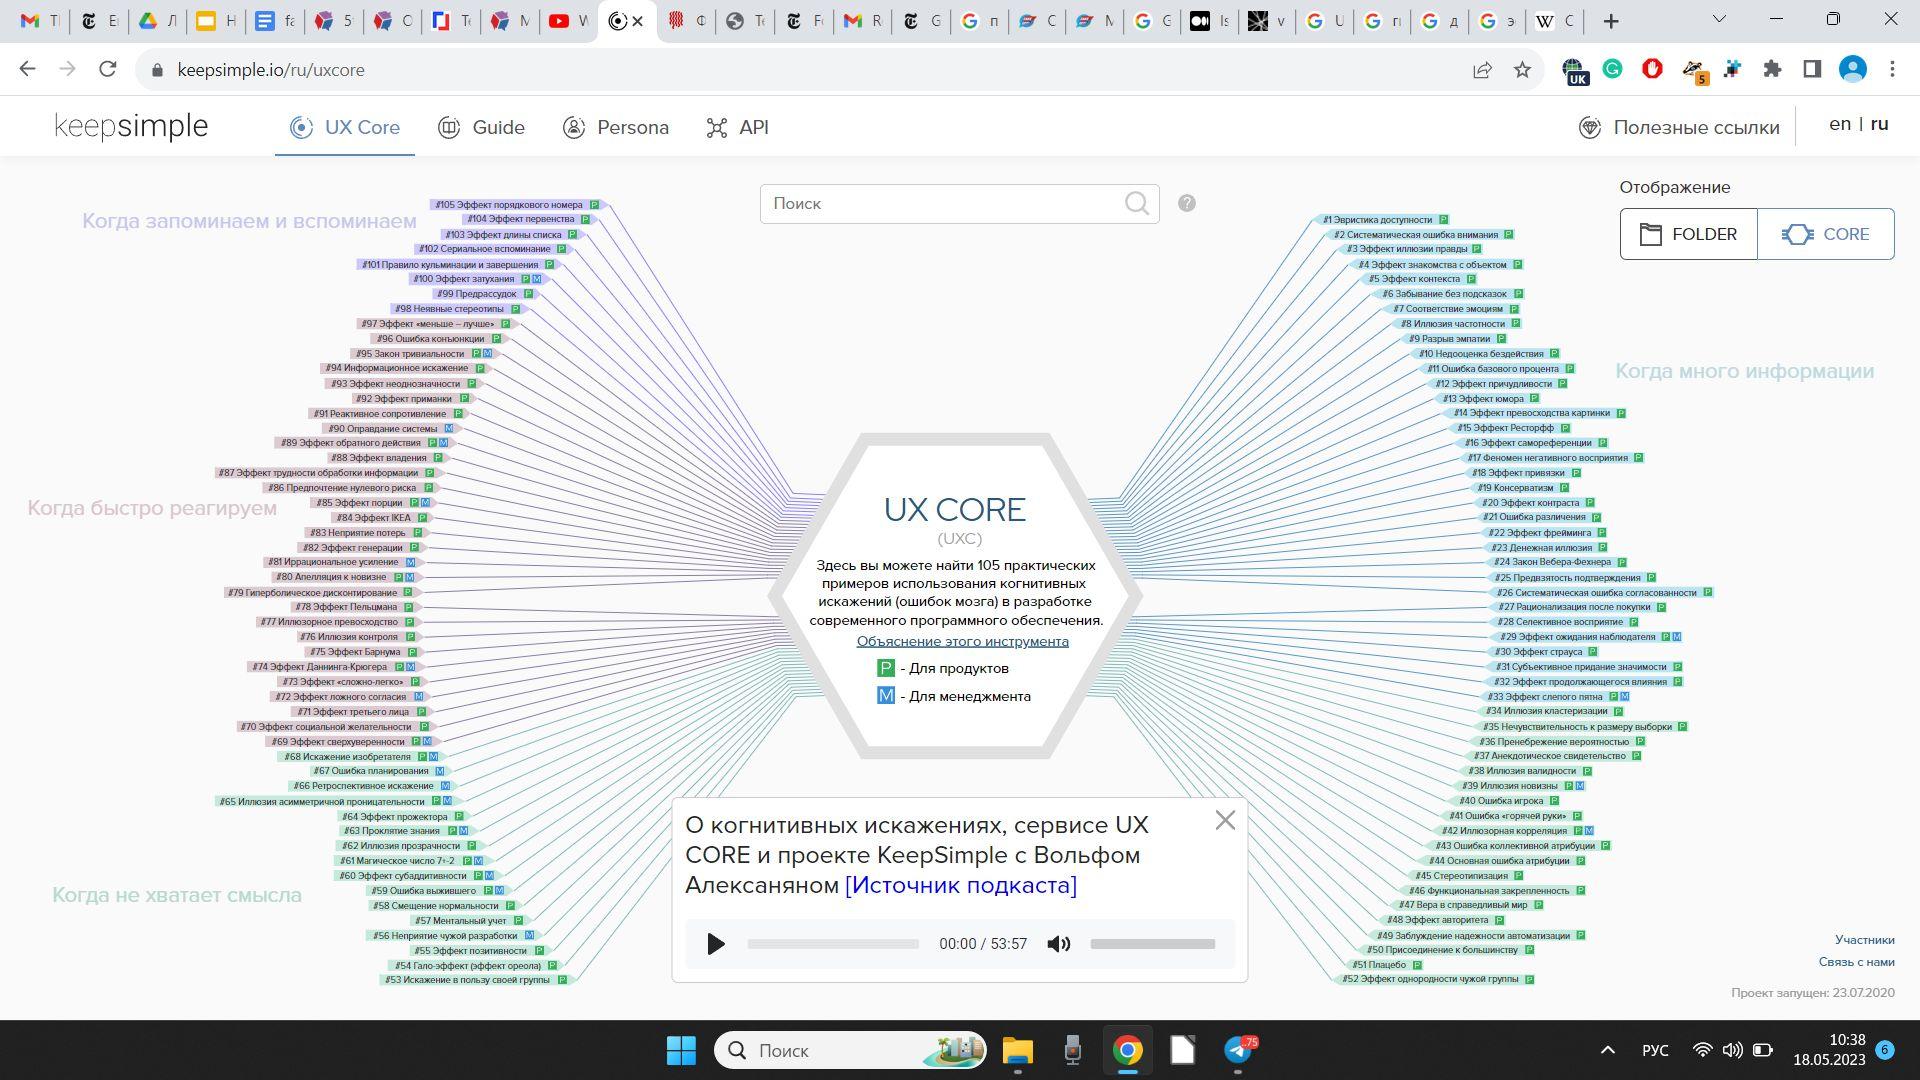Mute the podcast audio player

1058,944
